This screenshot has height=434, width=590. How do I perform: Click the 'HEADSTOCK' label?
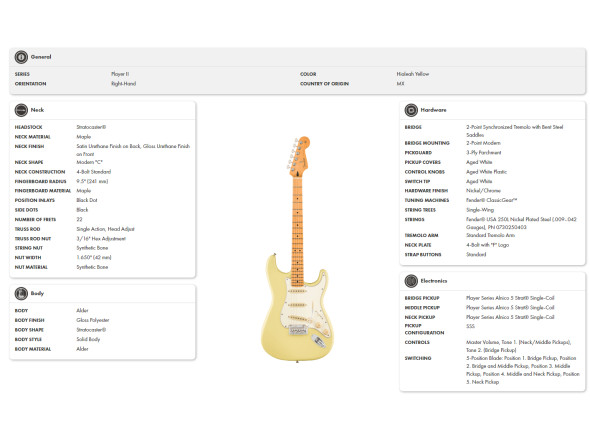(x=29, y=127)
